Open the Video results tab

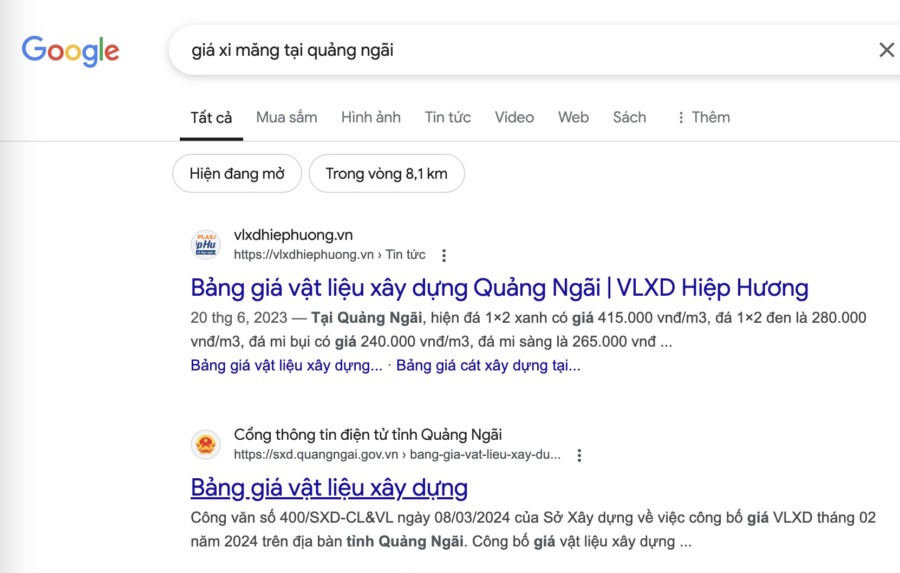click(x=514, y=117)
